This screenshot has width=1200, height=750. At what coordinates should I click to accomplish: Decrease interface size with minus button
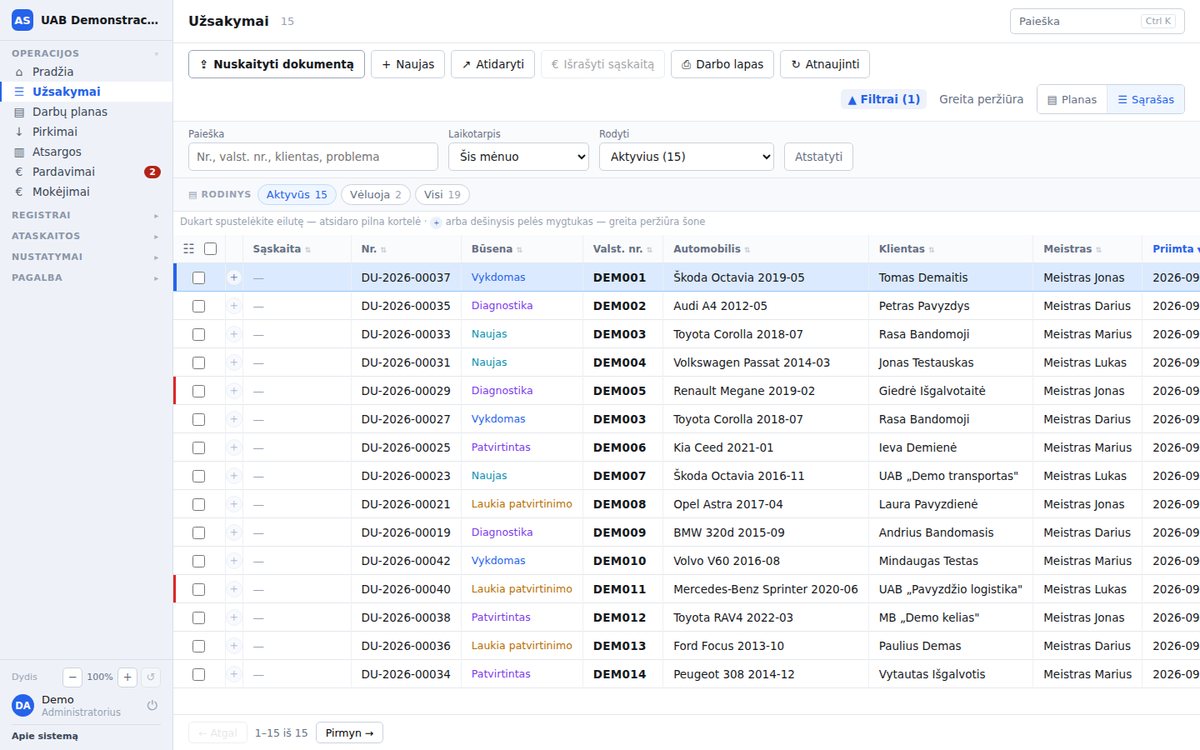pyautogui.click(x=73, y=677)
